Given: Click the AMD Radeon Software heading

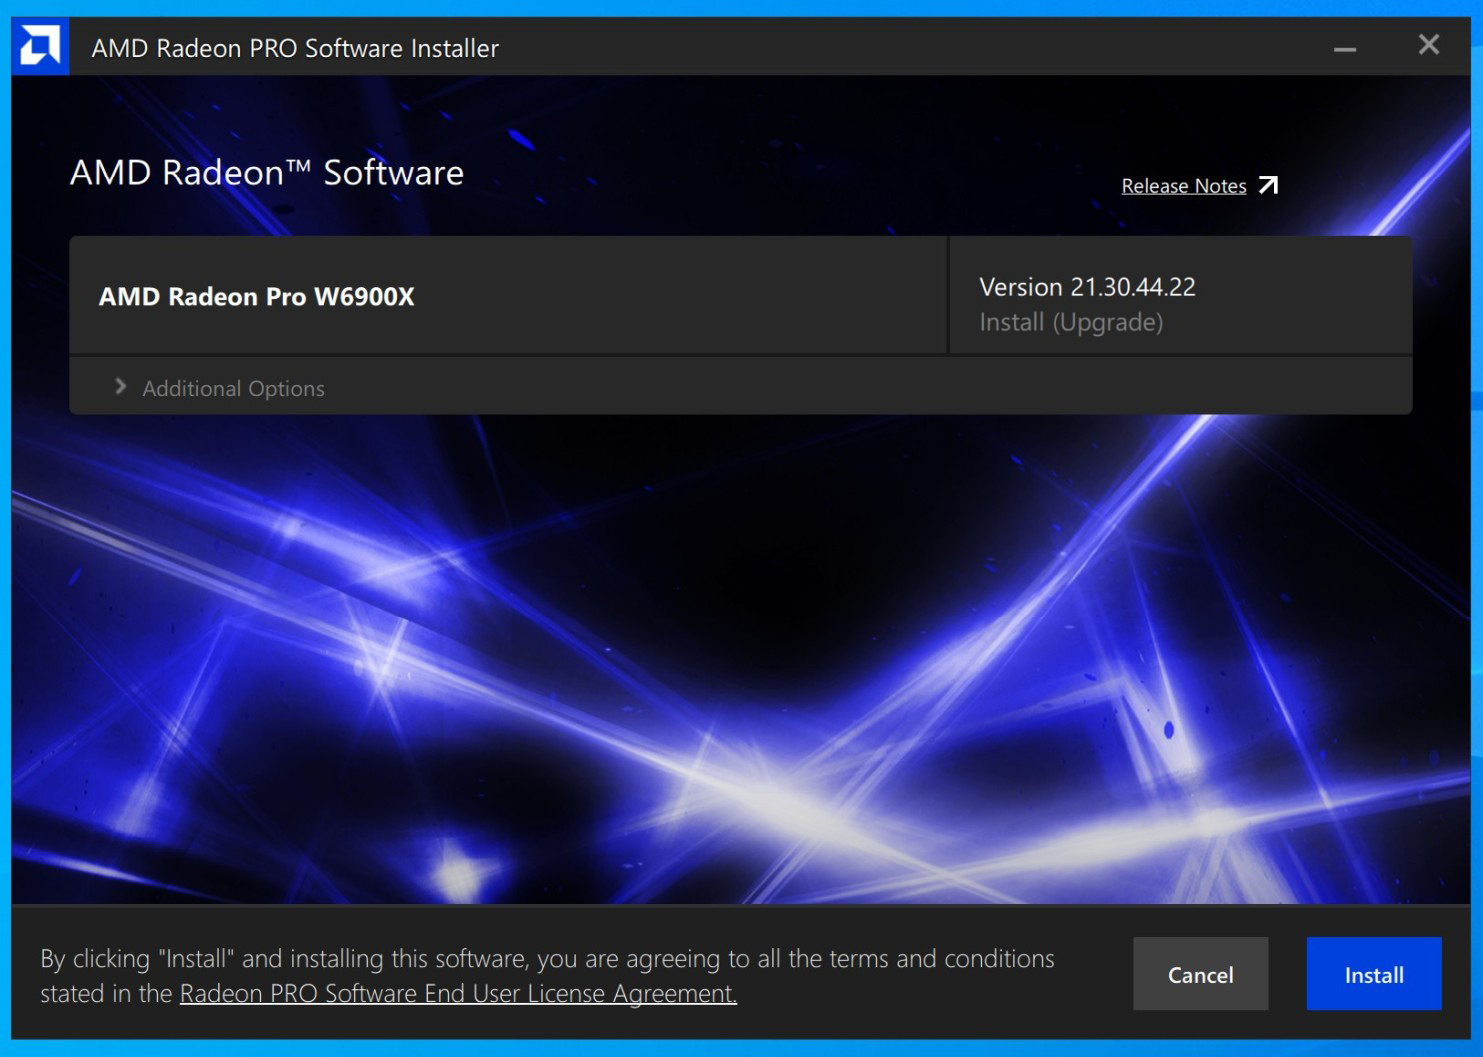Looking at the screenshot, I should (266, 172).
